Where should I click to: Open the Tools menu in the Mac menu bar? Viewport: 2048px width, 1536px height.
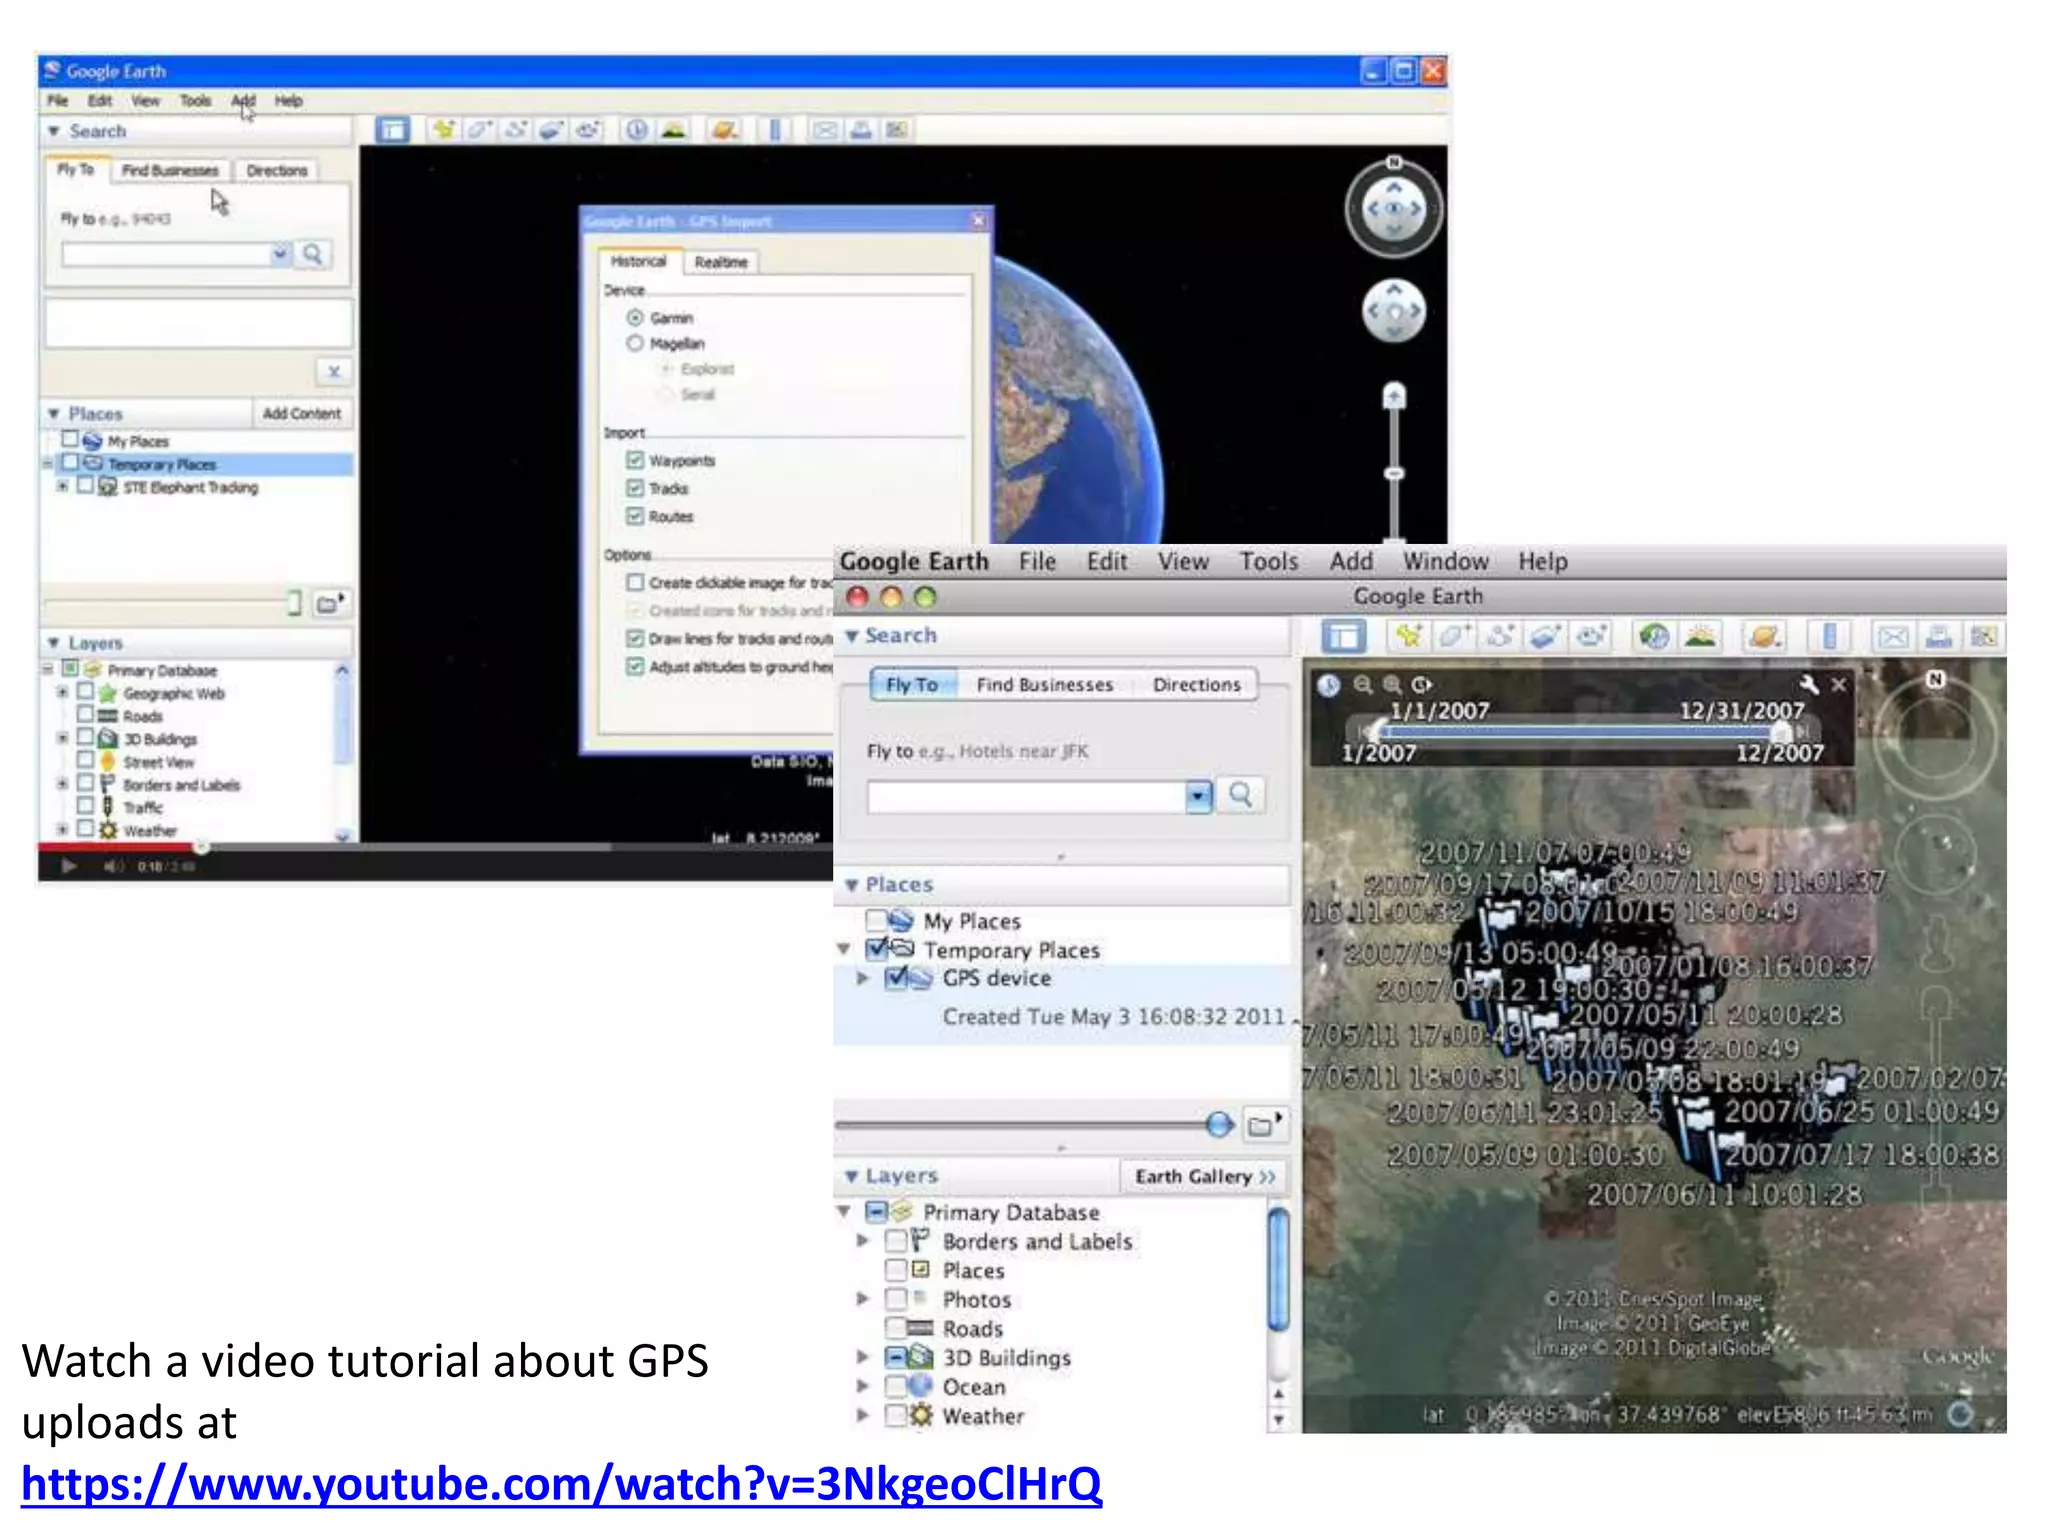tap(1269, 561)
